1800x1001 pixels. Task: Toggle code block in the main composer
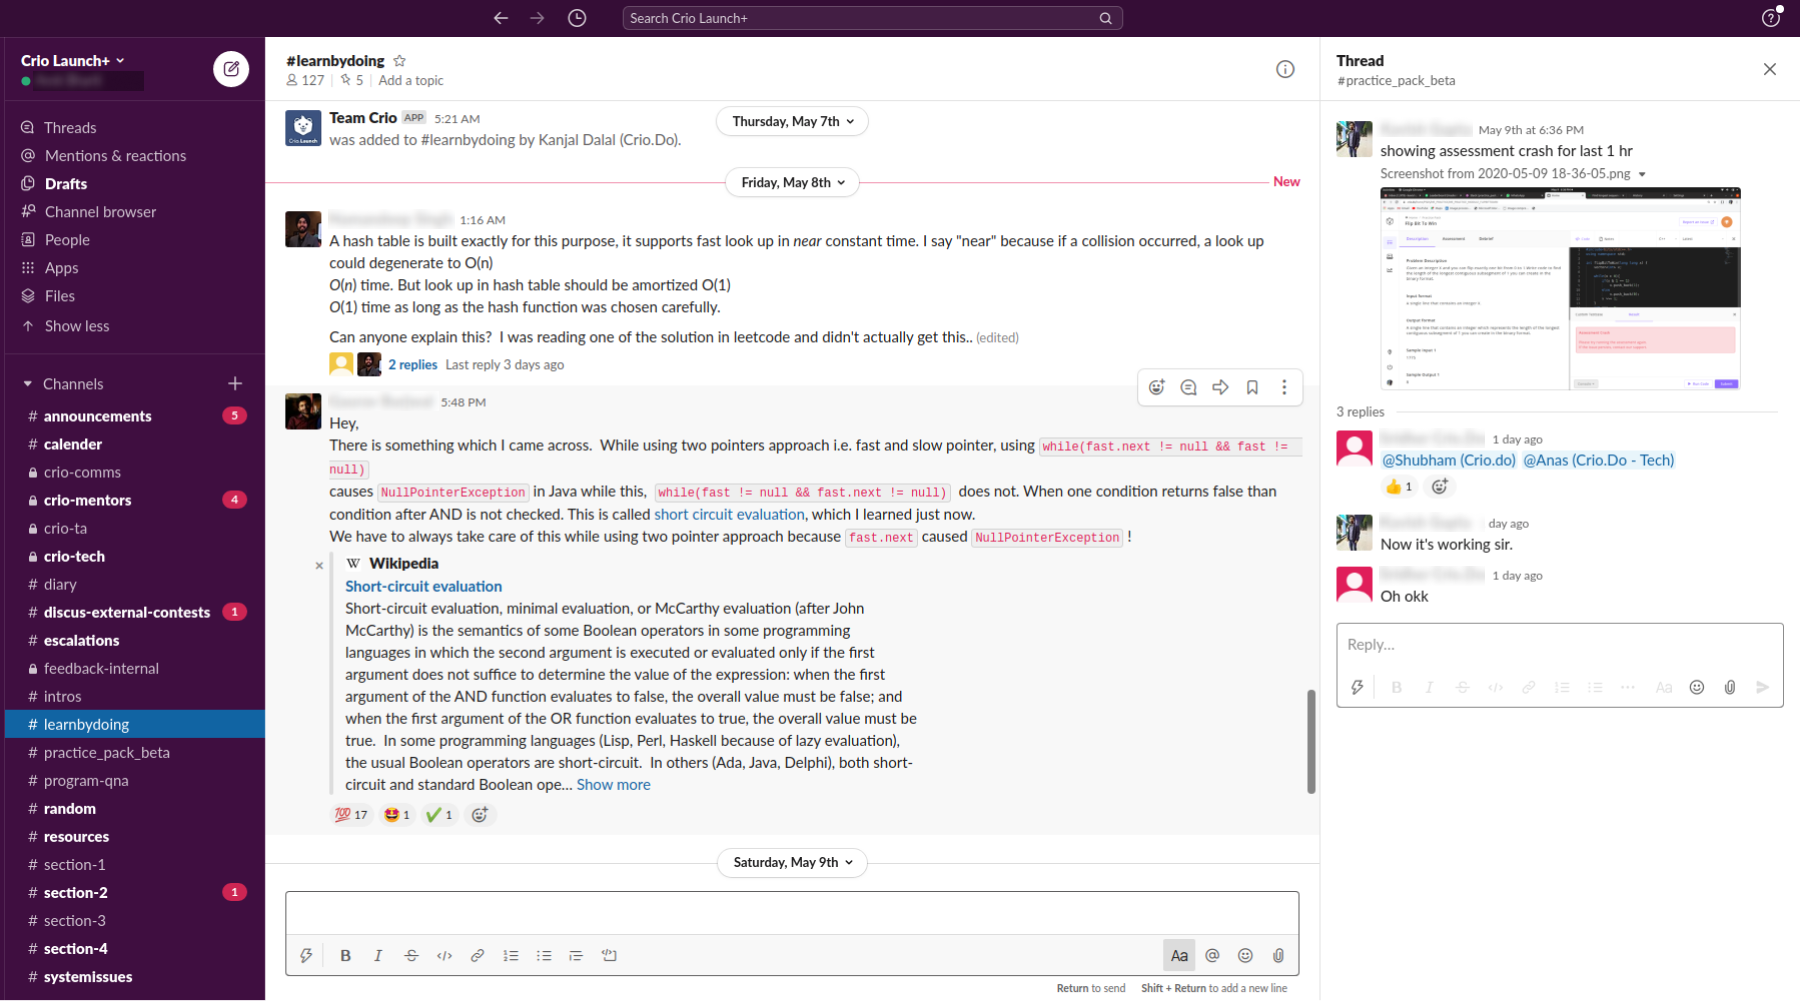609,956
